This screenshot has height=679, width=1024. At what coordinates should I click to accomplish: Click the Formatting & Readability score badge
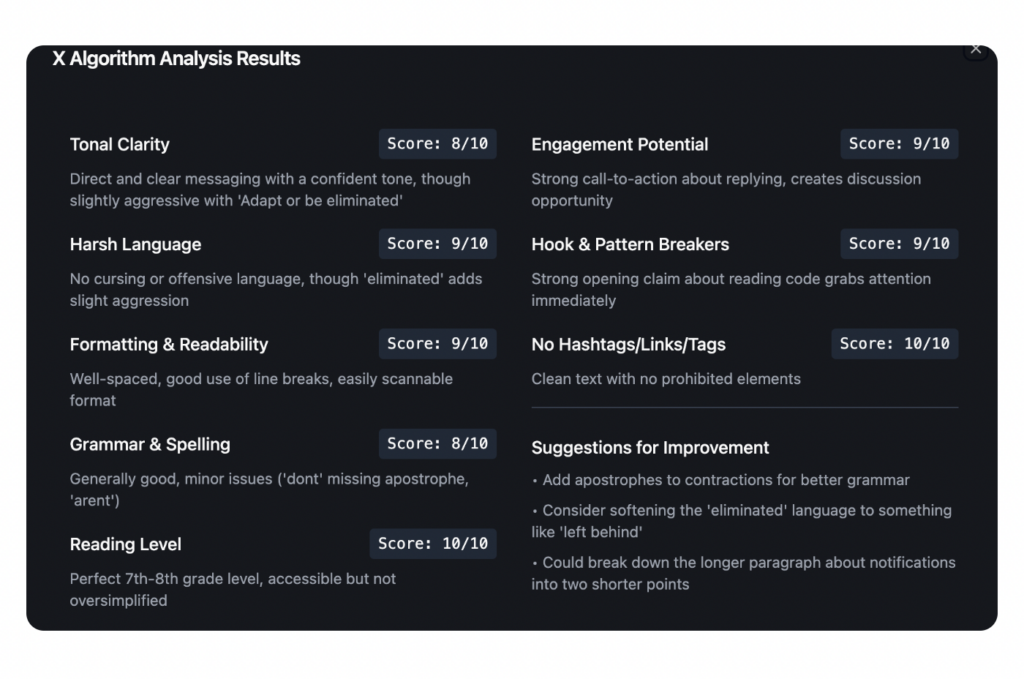pos(437,344)
